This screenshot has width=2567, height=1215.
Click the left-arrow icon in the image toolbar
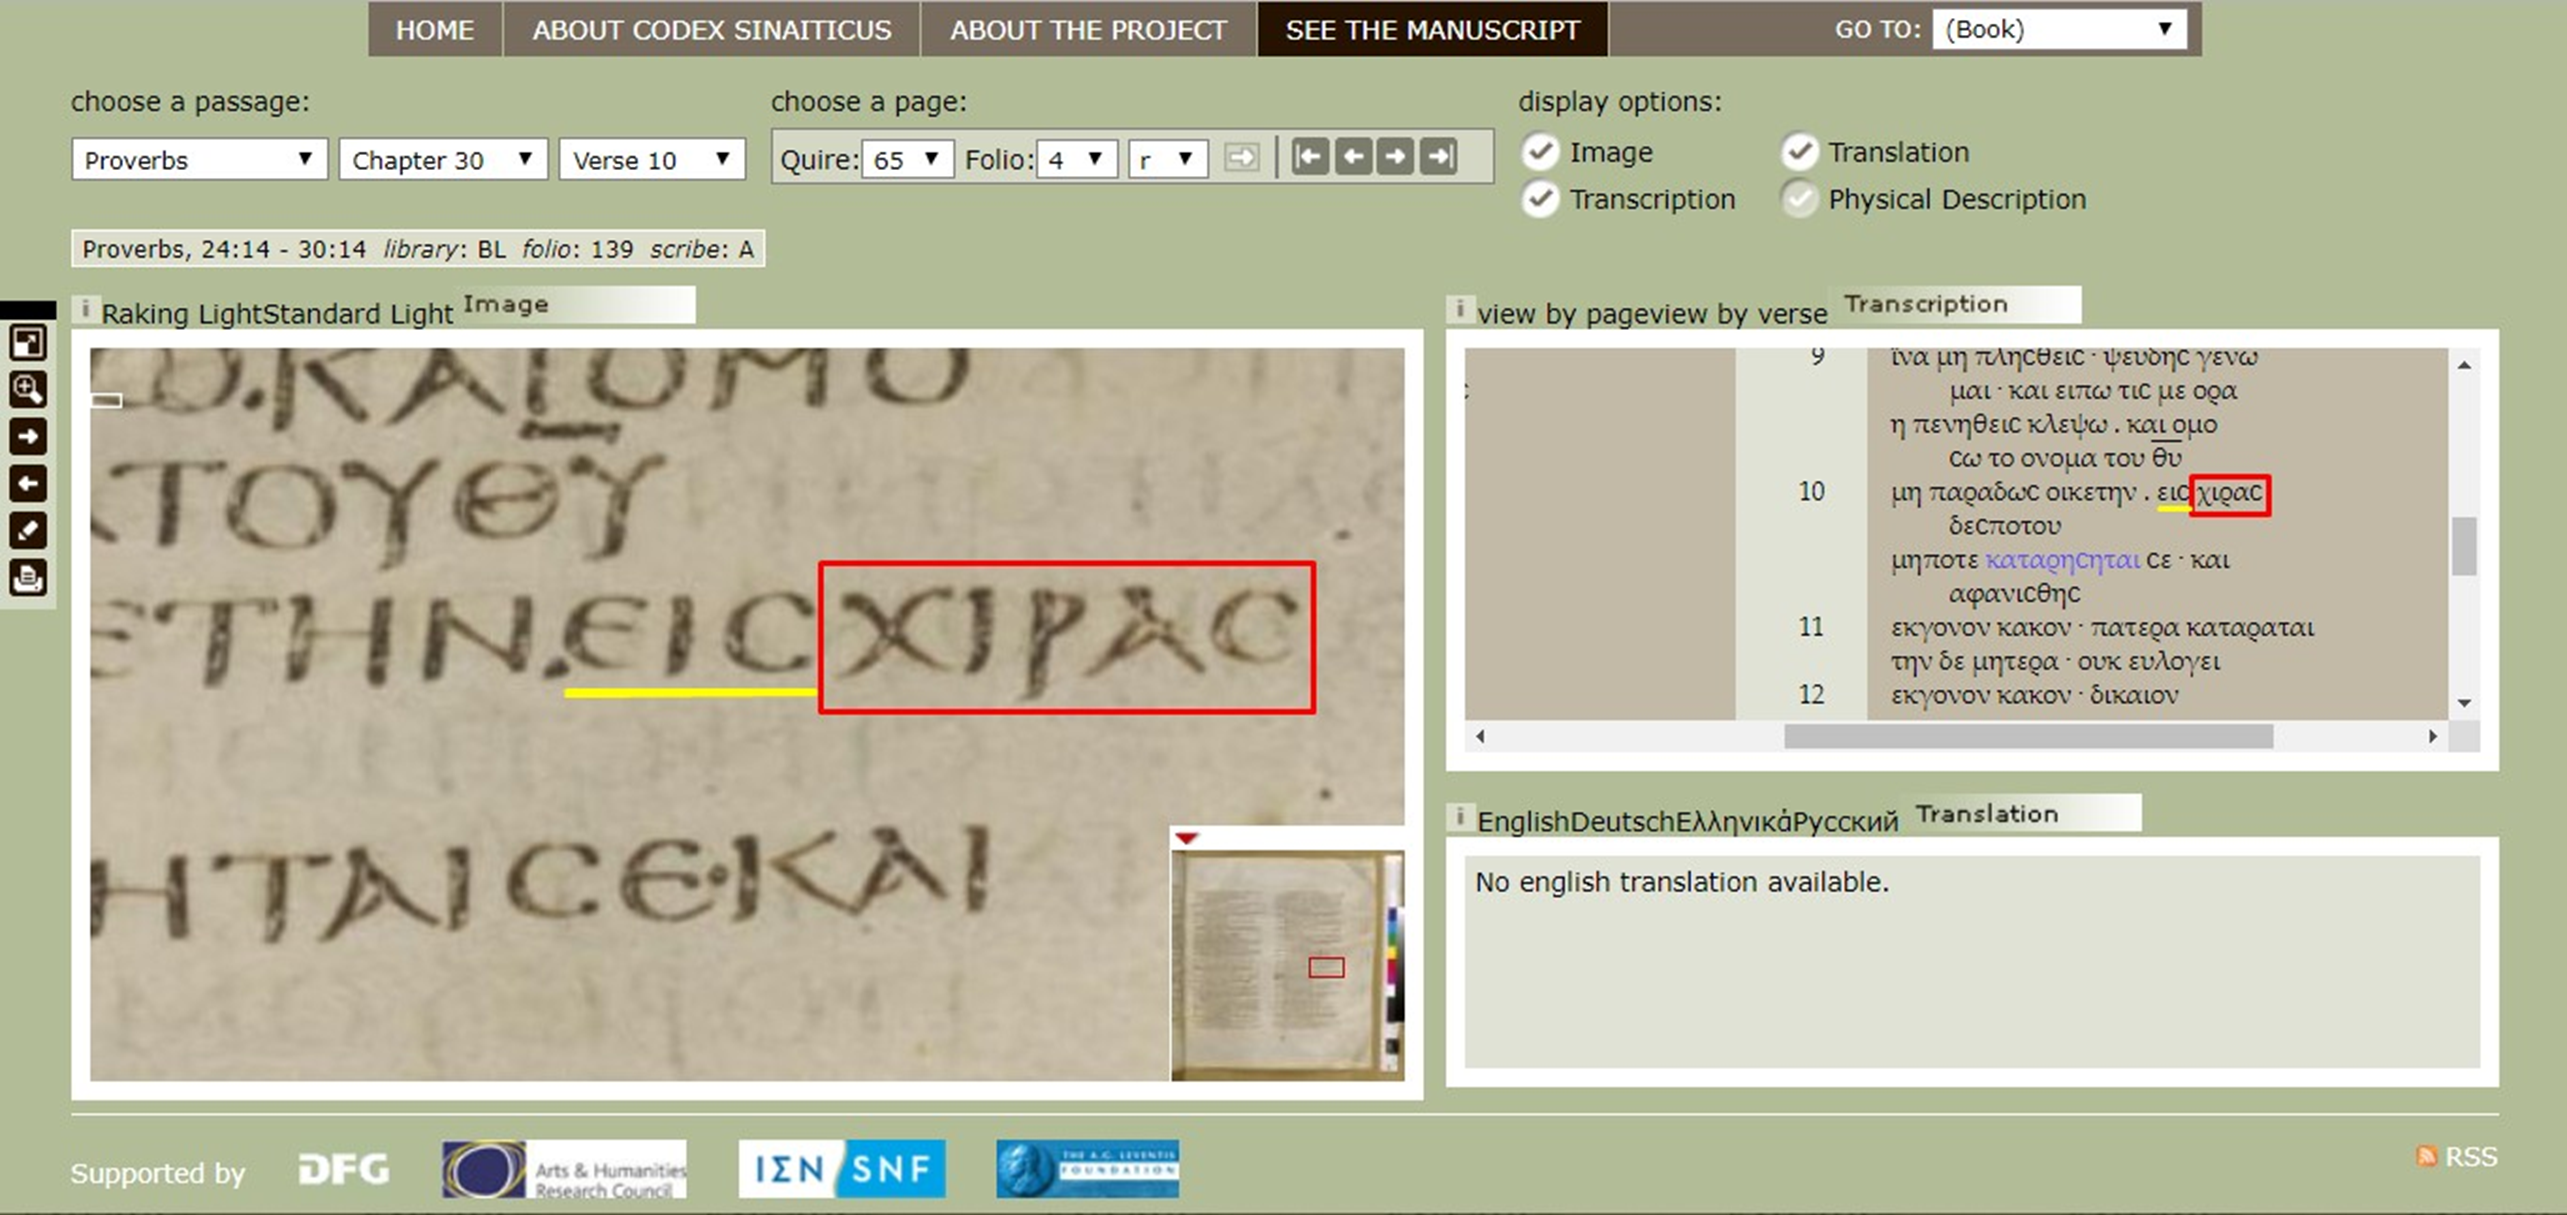pos(28,484)
